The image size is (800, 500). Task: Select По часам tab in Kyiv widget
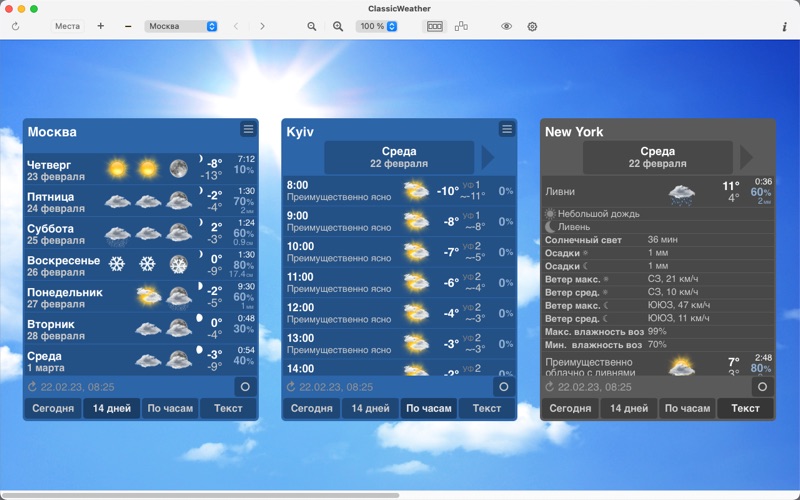tap(429, 408)
